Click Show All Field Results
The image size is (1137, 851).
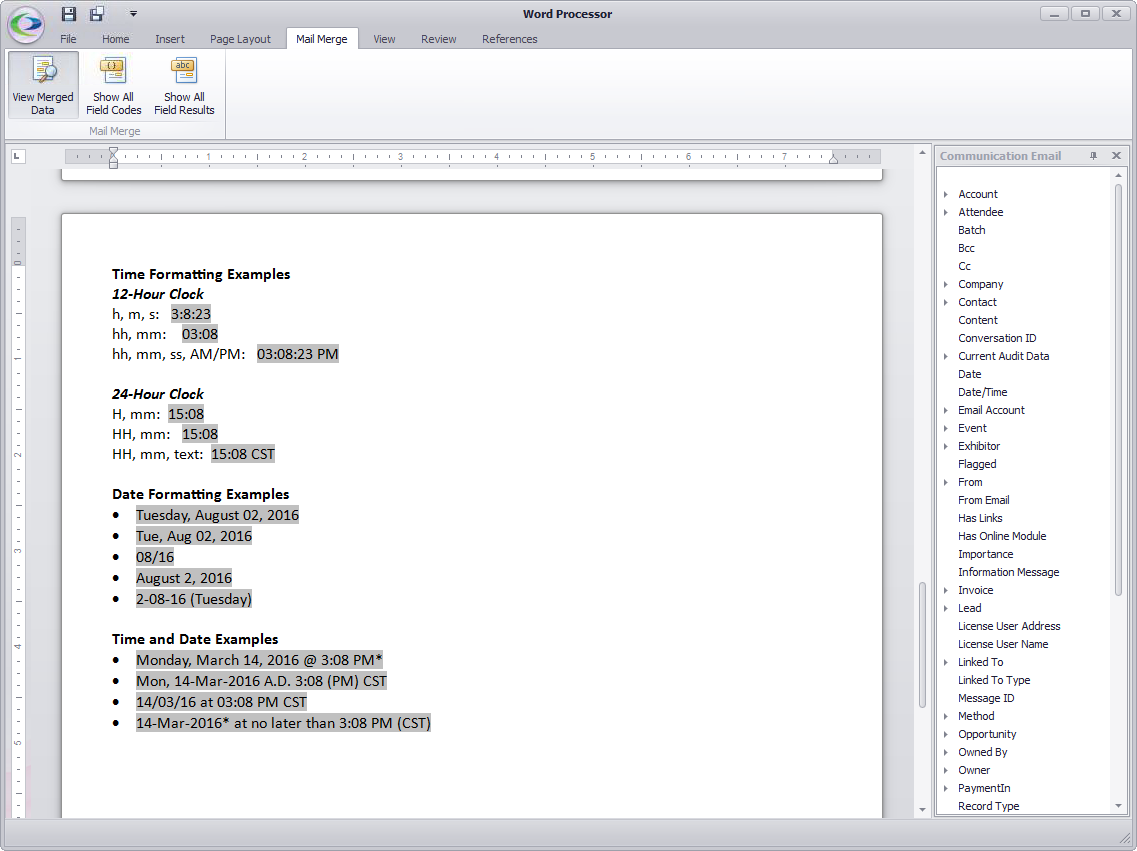tap(184, 86)
